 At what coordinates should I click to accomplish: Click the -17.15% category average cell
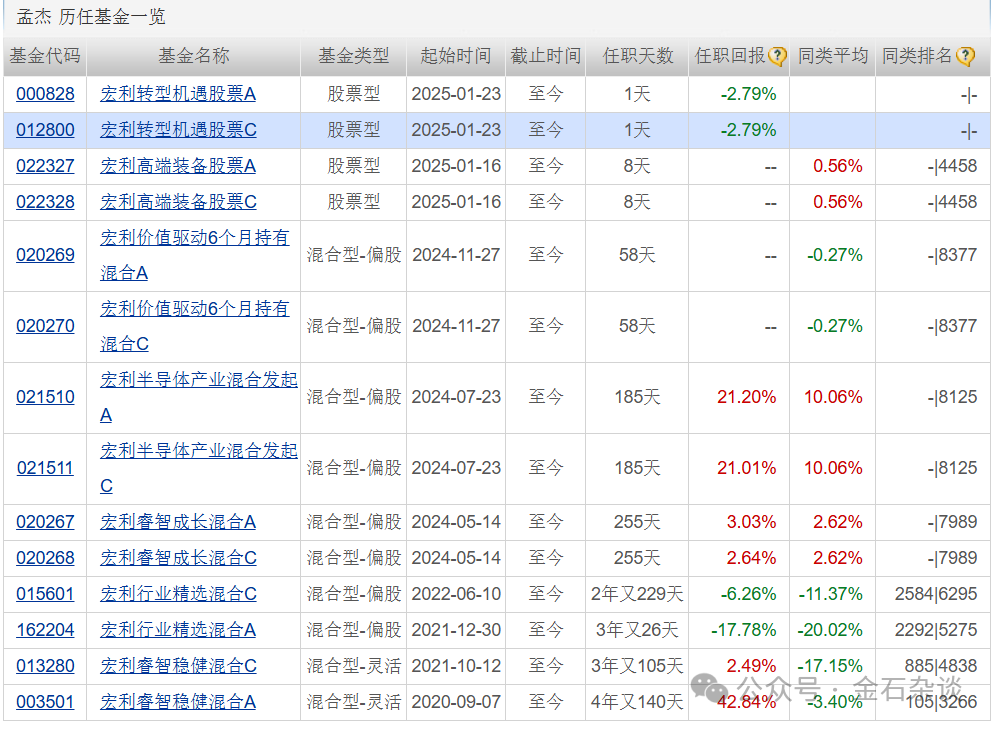point(830,667)
